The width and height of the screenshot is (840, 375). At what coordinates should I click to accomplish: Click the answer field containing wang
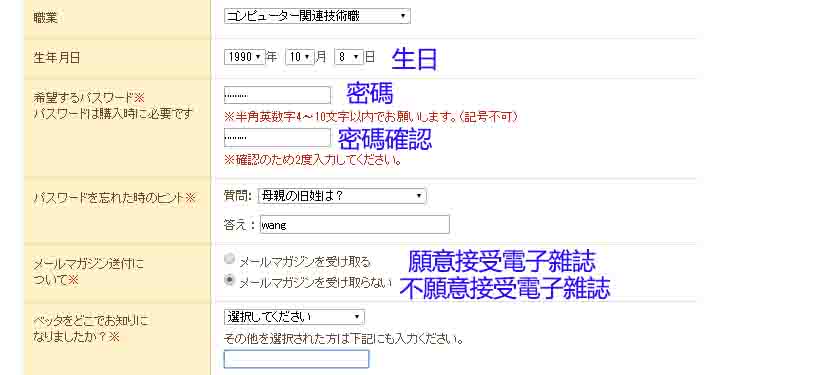point(354,225)
